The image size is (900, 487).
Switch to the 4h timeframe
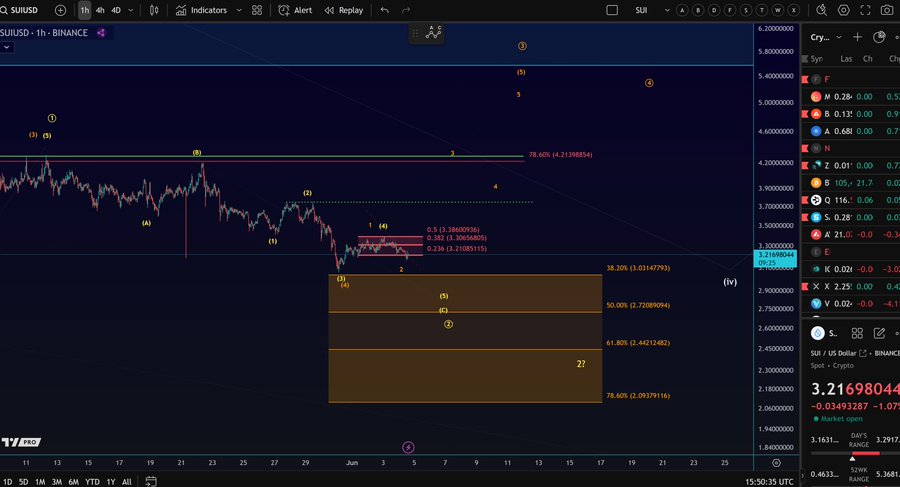100,10
